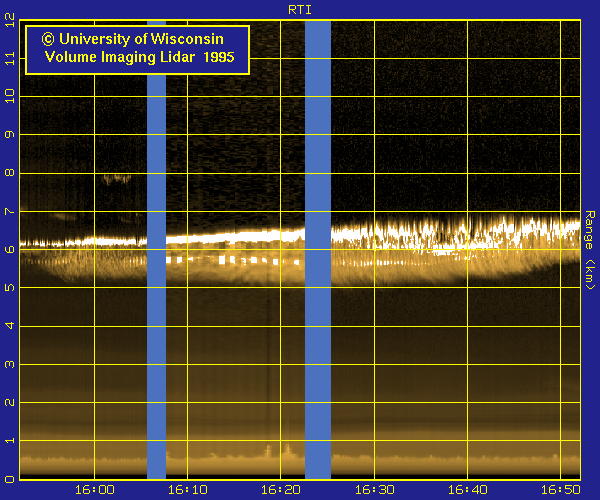Click the Volume Imaging Lidar 1995 text

[x=140, y=57]
